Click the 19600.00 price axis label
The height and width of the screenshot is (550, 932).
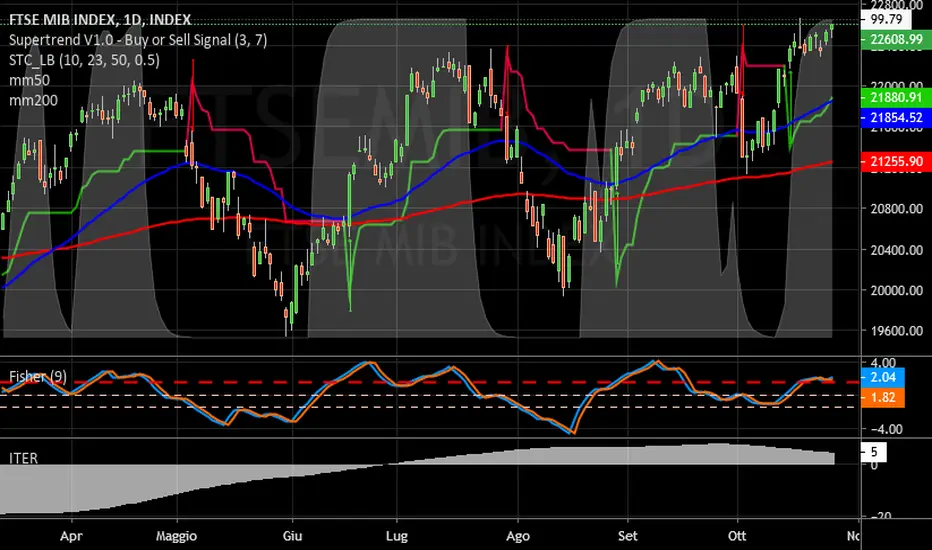click(x=896, y=331)
